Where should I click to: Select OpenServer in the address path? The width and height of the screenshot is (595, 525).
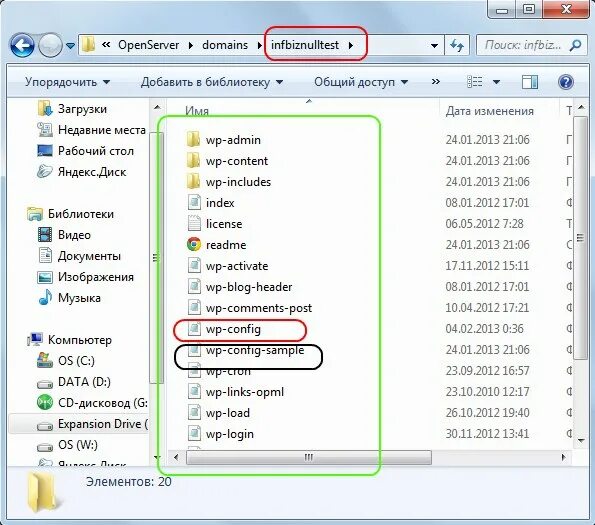coord(148,45)
